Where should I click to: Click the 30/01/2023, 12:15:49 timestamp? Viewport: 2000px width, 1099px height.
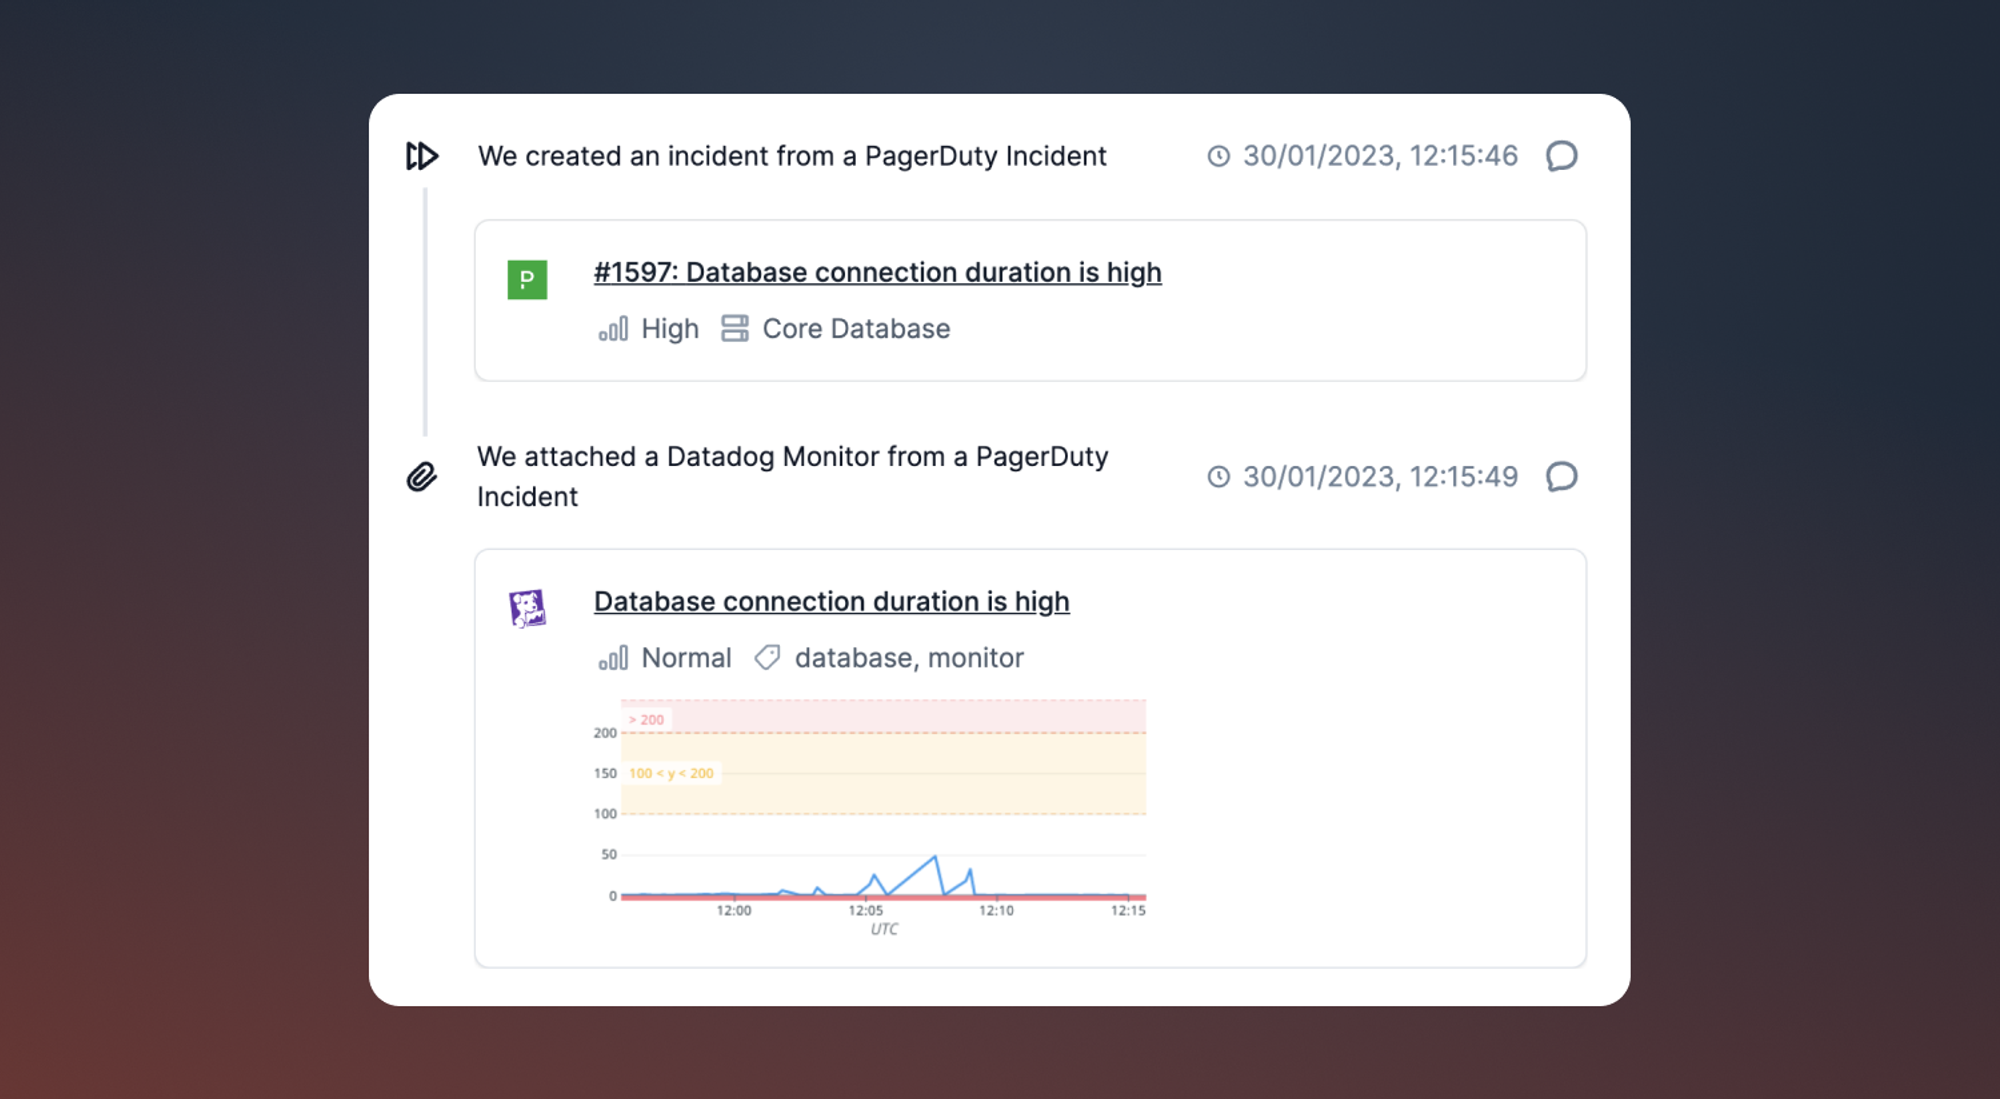pos(1380,477)
